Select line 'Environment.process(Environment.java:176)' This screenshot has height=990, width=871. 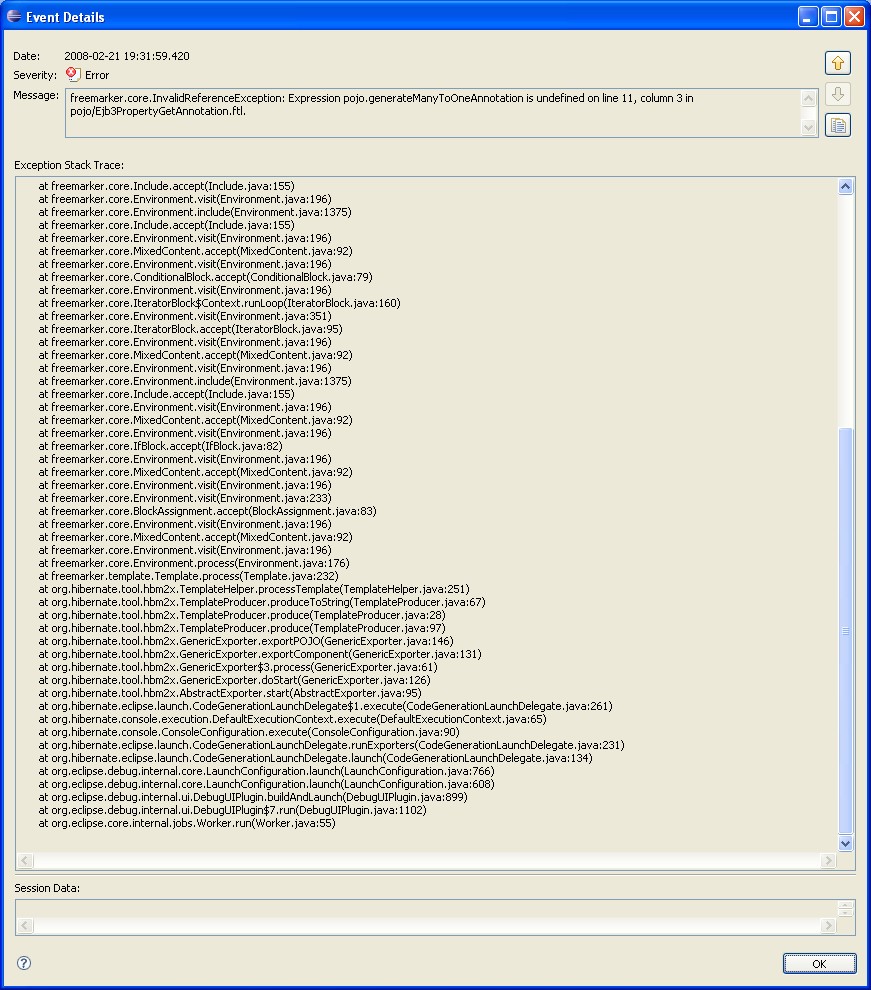tap(194, 563)
